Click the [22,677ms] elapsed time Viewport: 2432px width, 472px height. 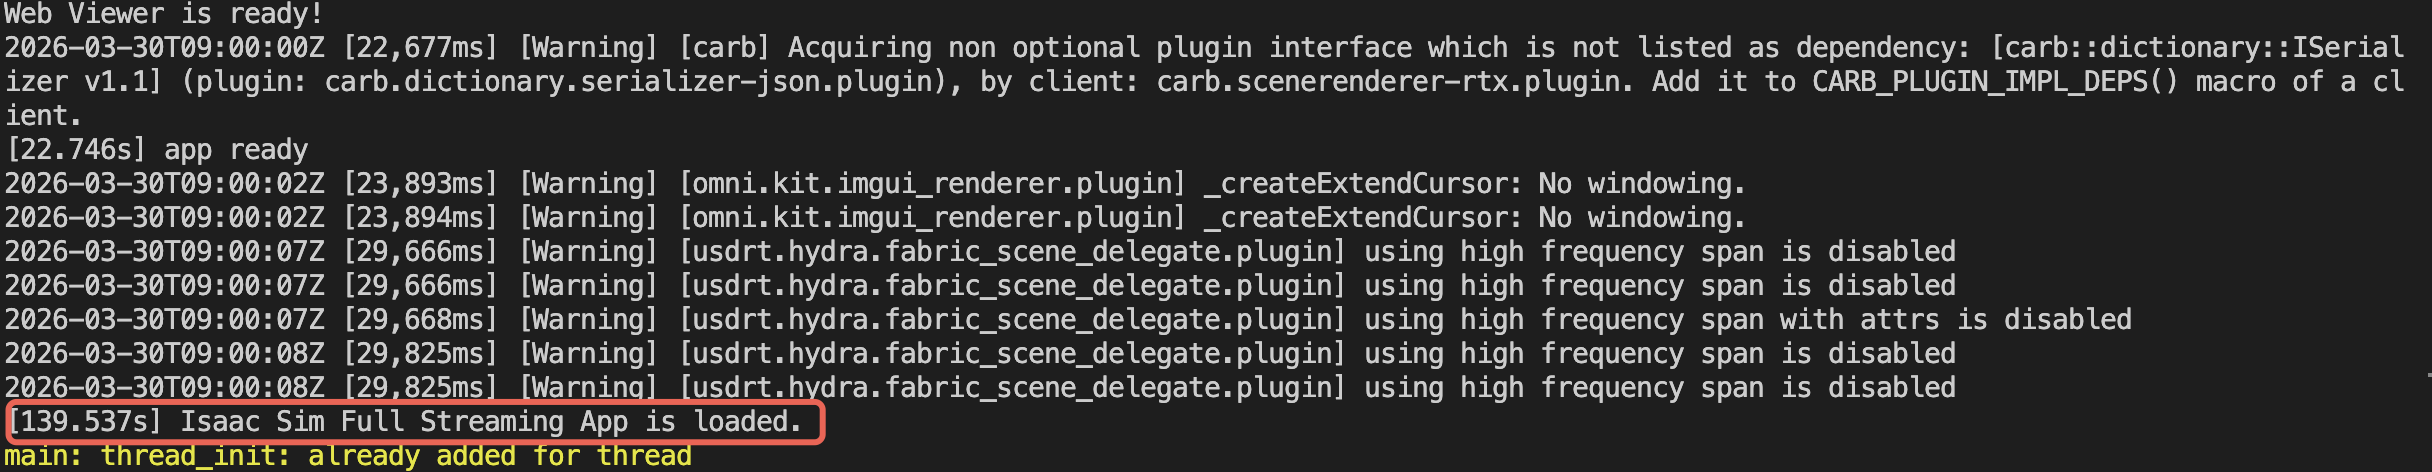pyautogui.click(x=420, y=48)
